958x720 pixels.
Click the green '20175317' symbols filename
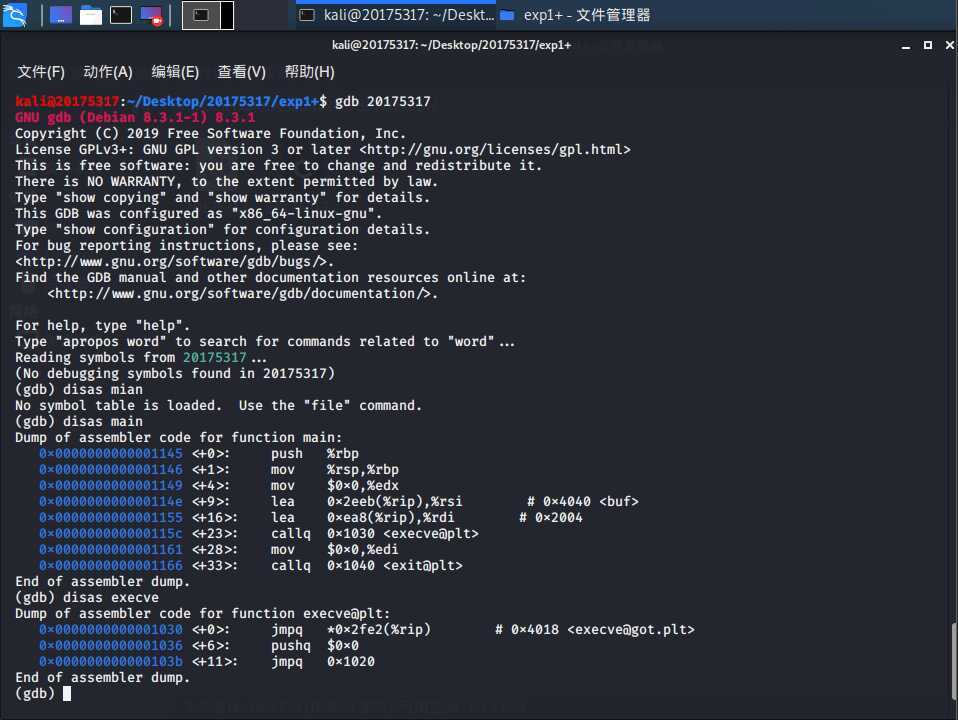[214, 358]
